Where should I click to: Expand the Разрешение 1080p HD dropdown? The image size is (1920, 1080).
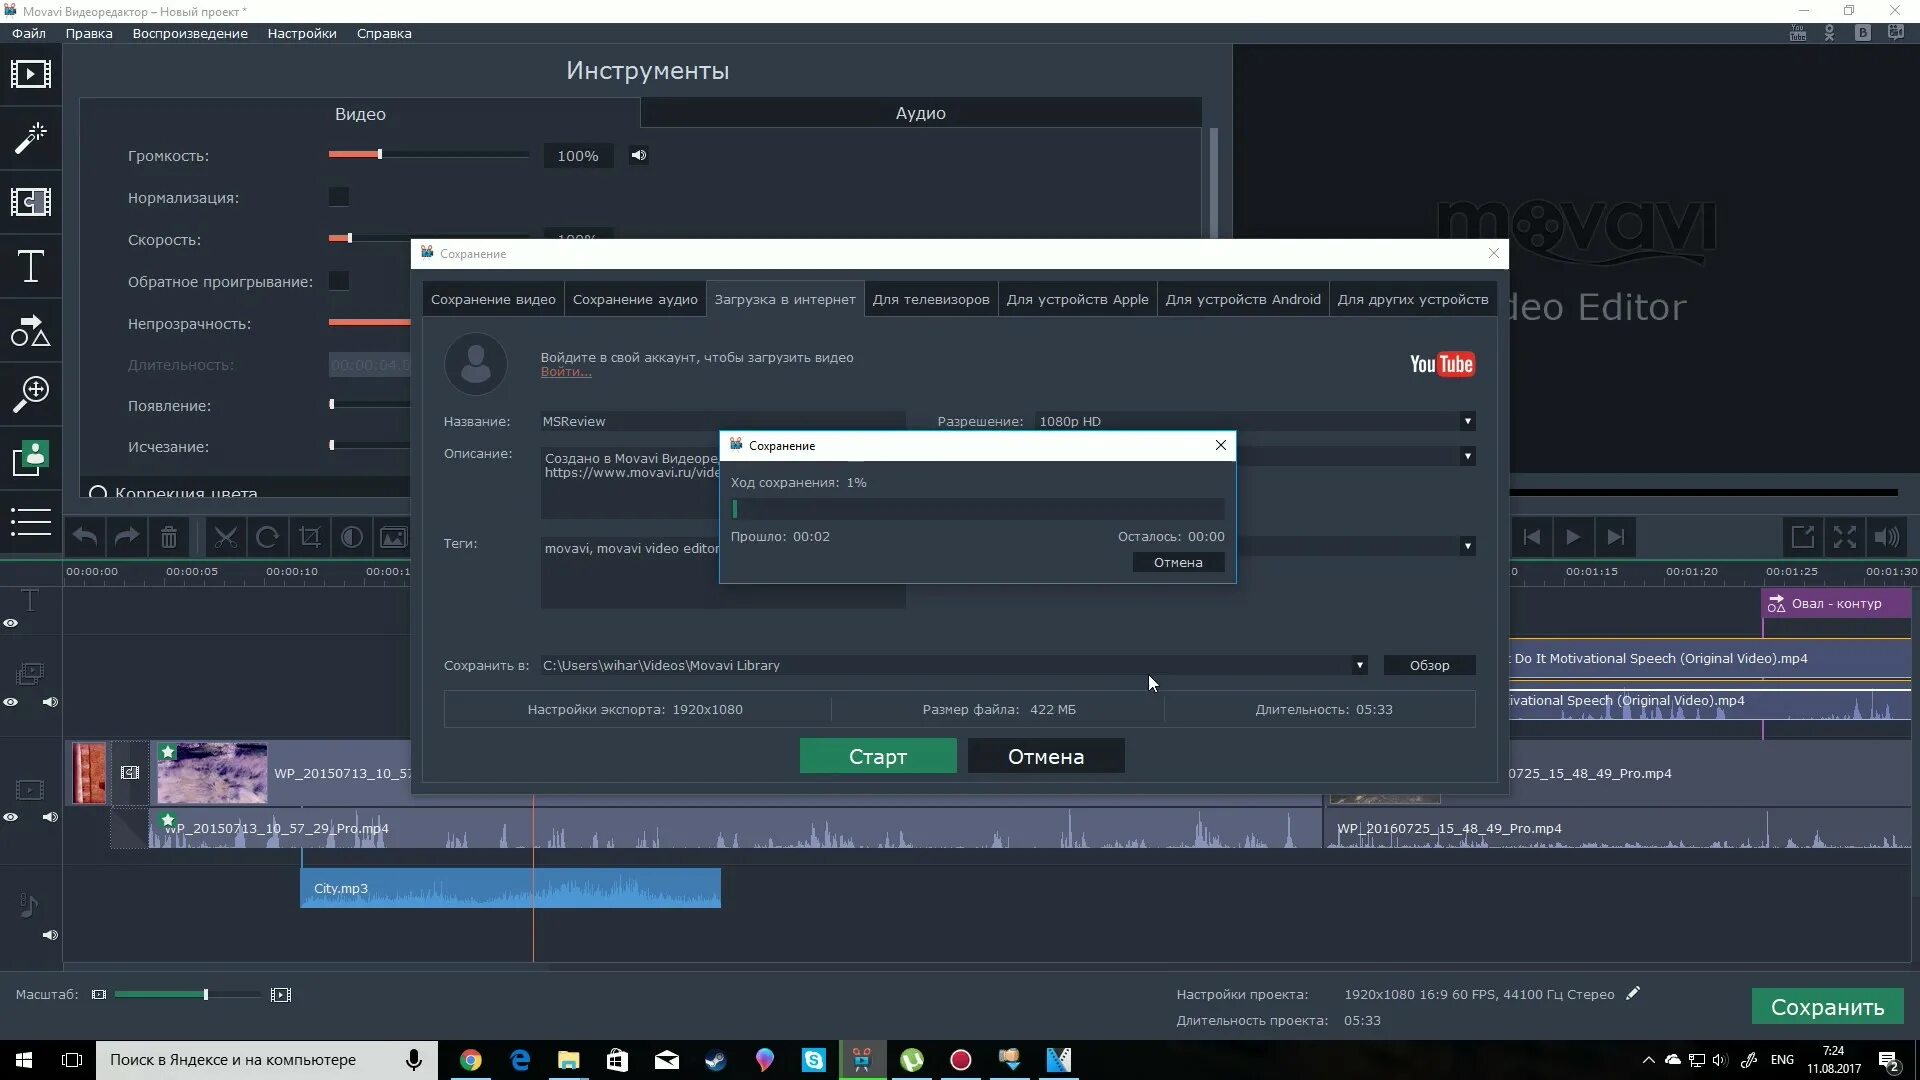click(1467, 421)
